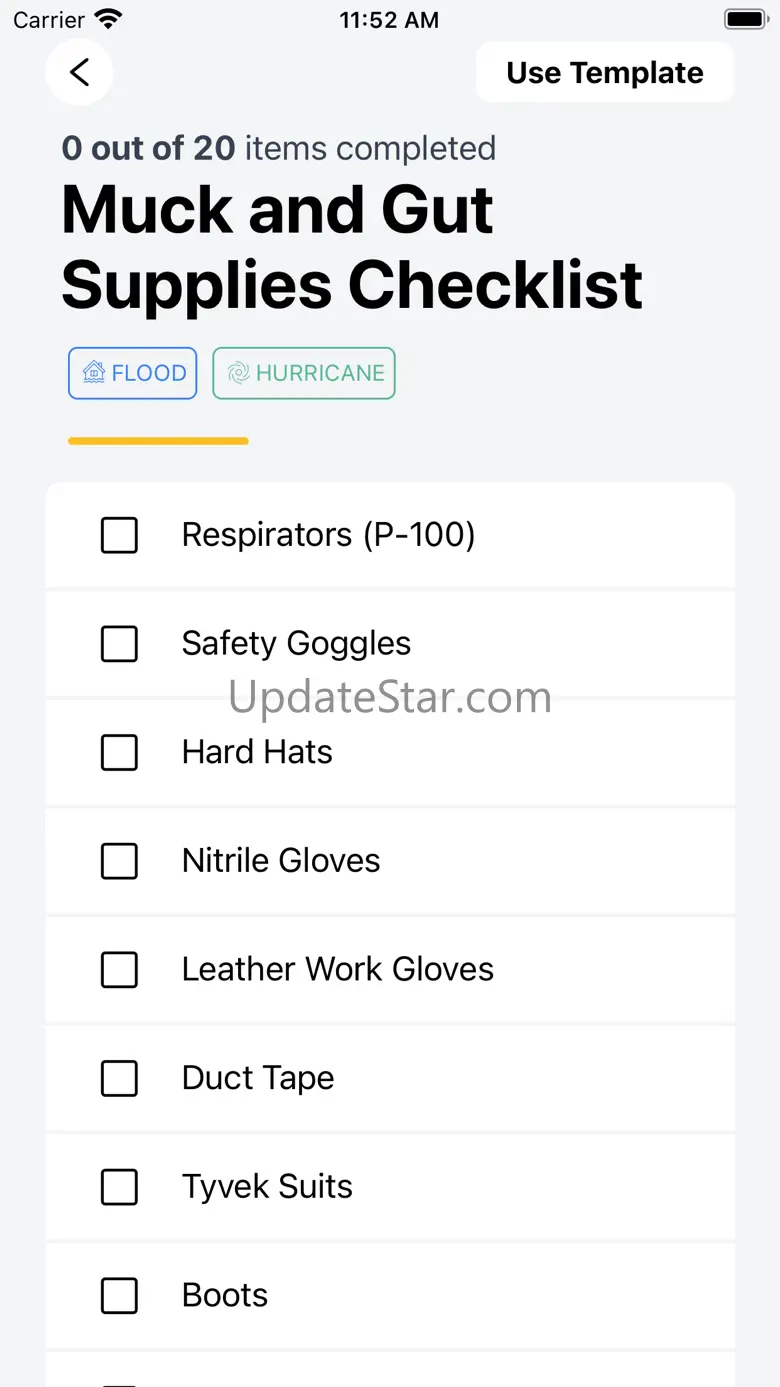
Task: Tick the Tyvek Suits checkbox
Action: (x=120, y=1187)
